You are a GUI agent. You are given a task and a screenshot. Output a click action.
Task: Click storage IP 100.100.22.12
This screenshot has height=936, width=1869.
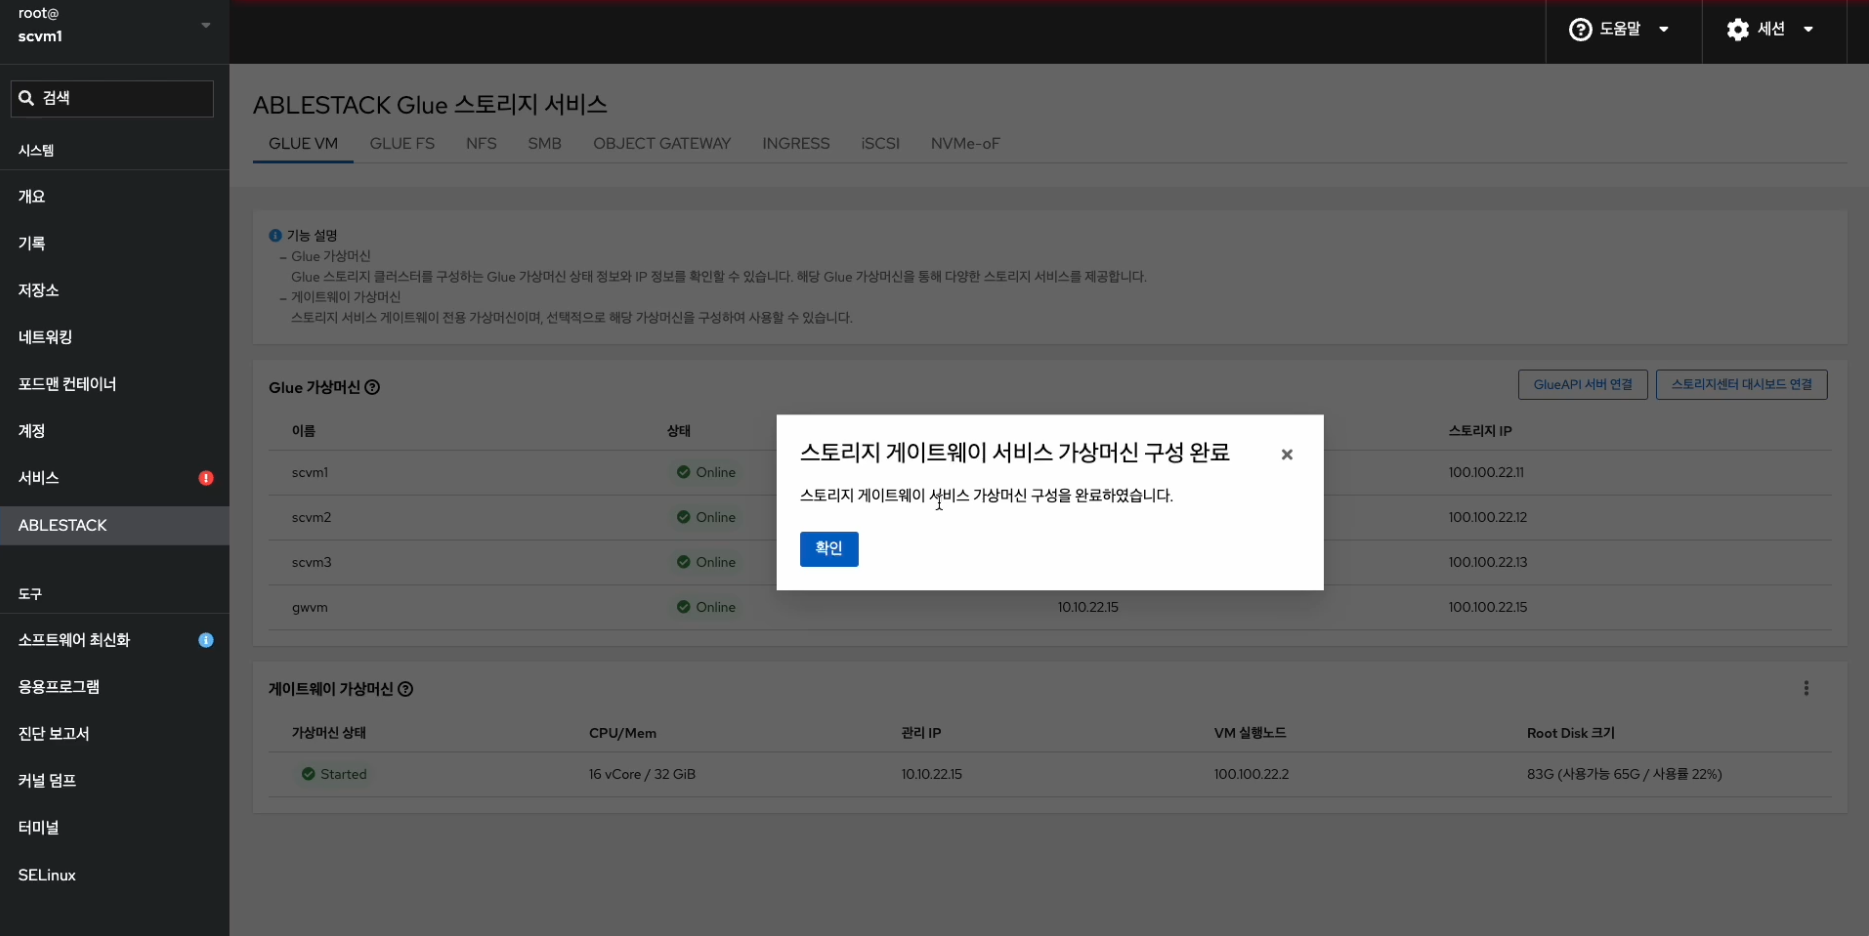1488,518
